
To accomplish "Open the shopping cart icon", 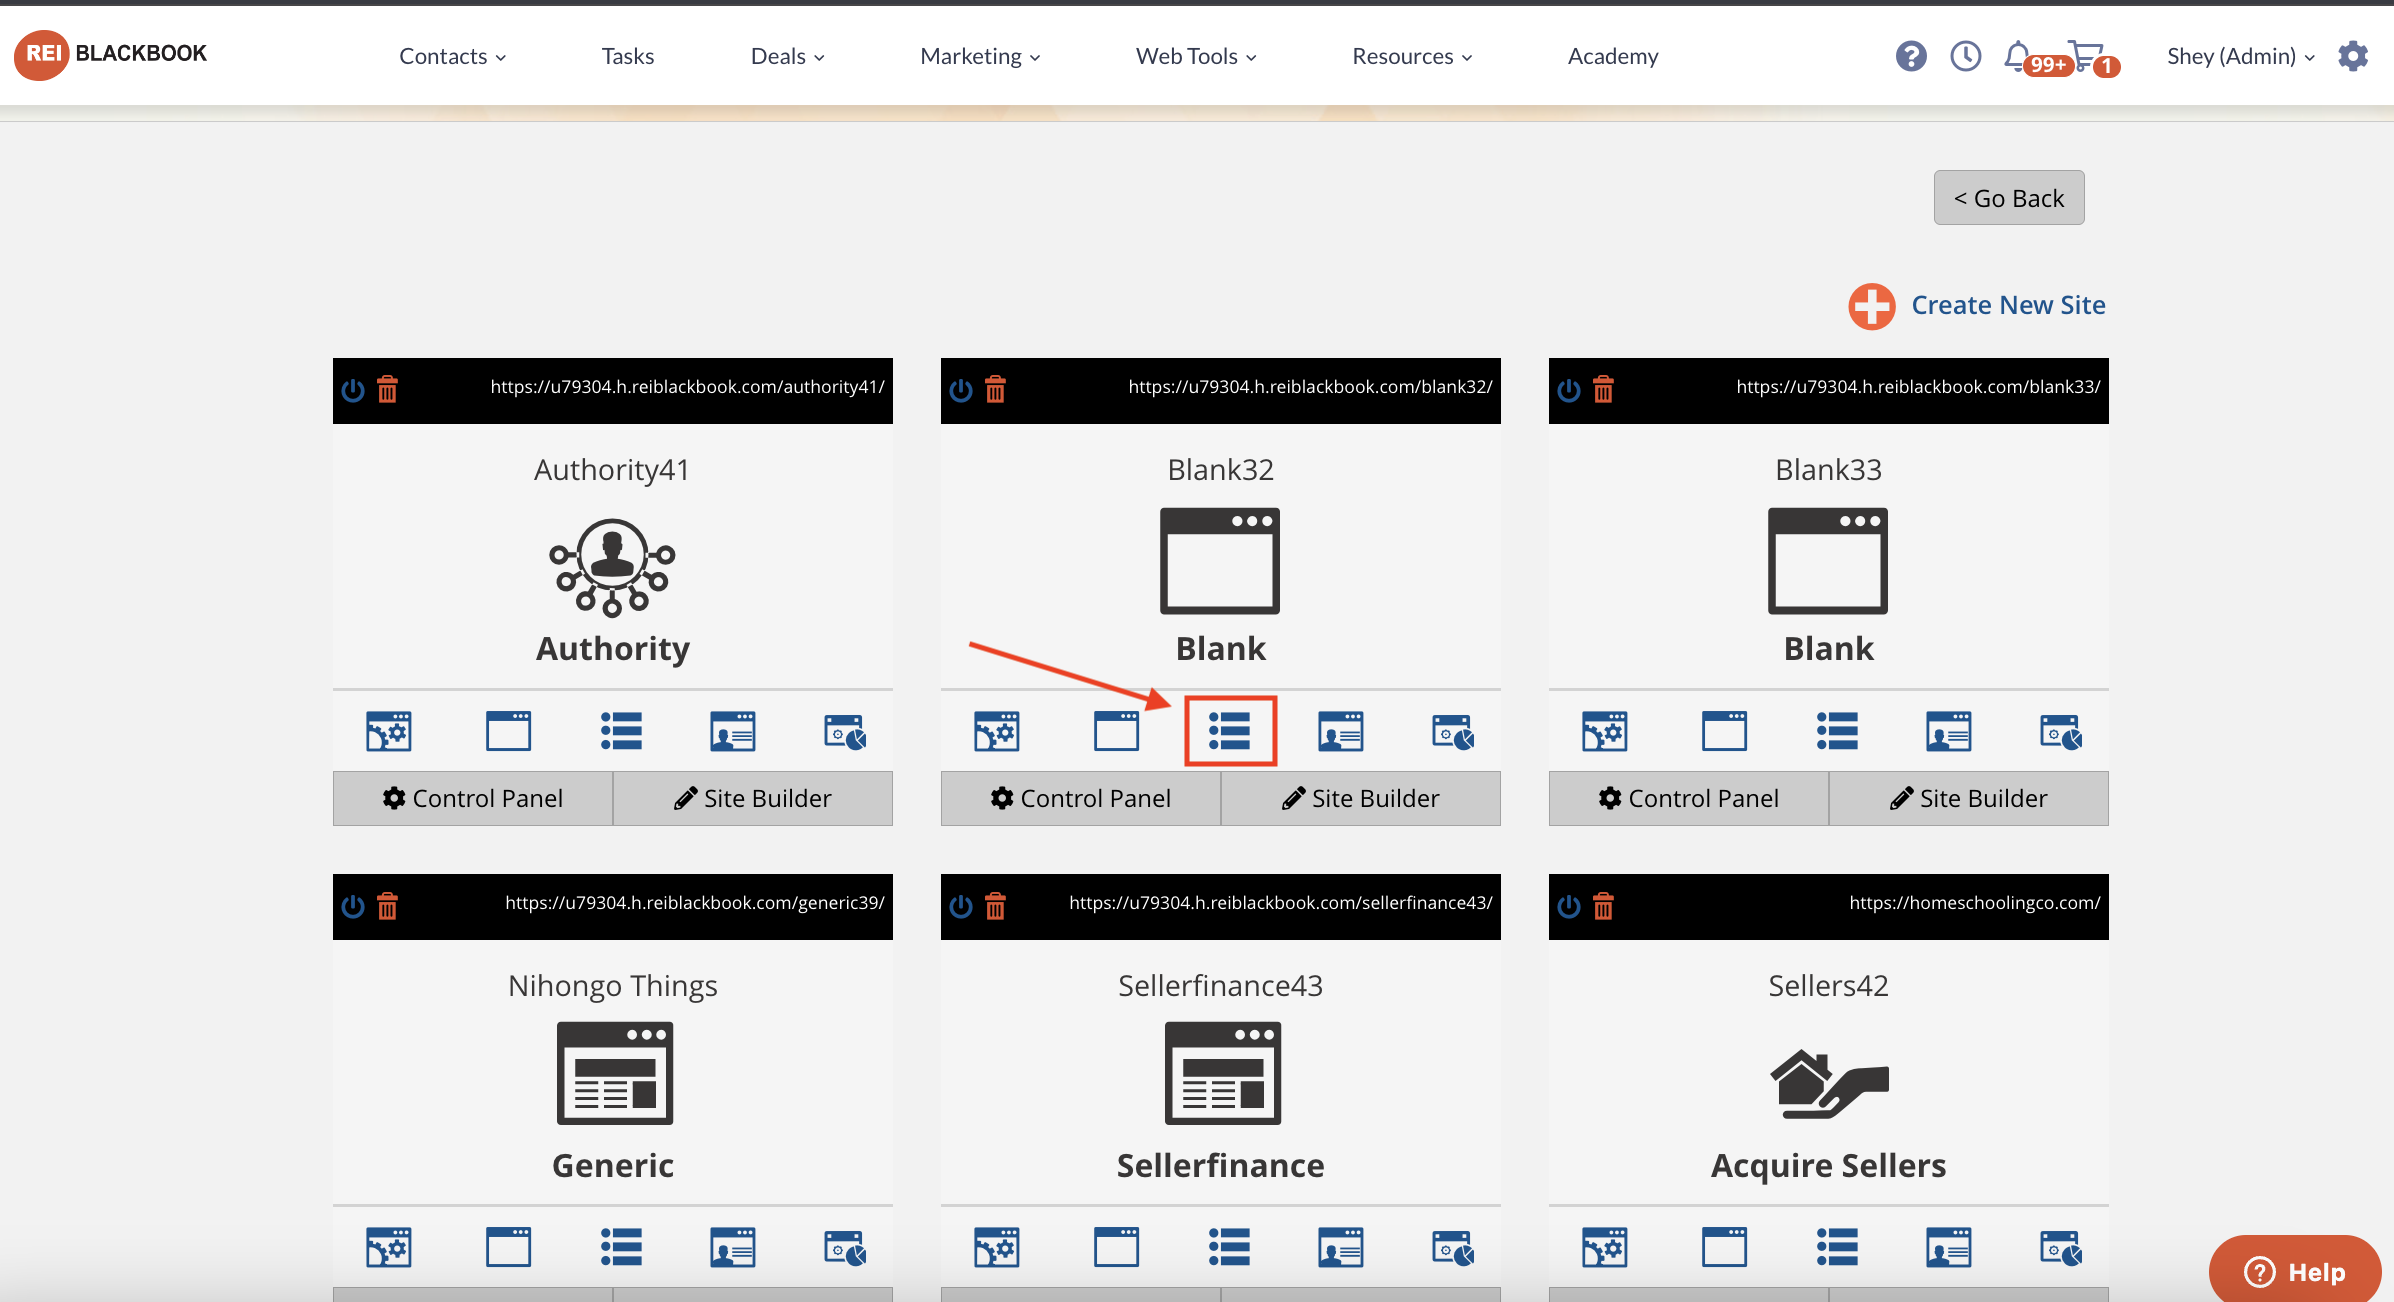I will pyautogui.click(x=2086, y=55).
